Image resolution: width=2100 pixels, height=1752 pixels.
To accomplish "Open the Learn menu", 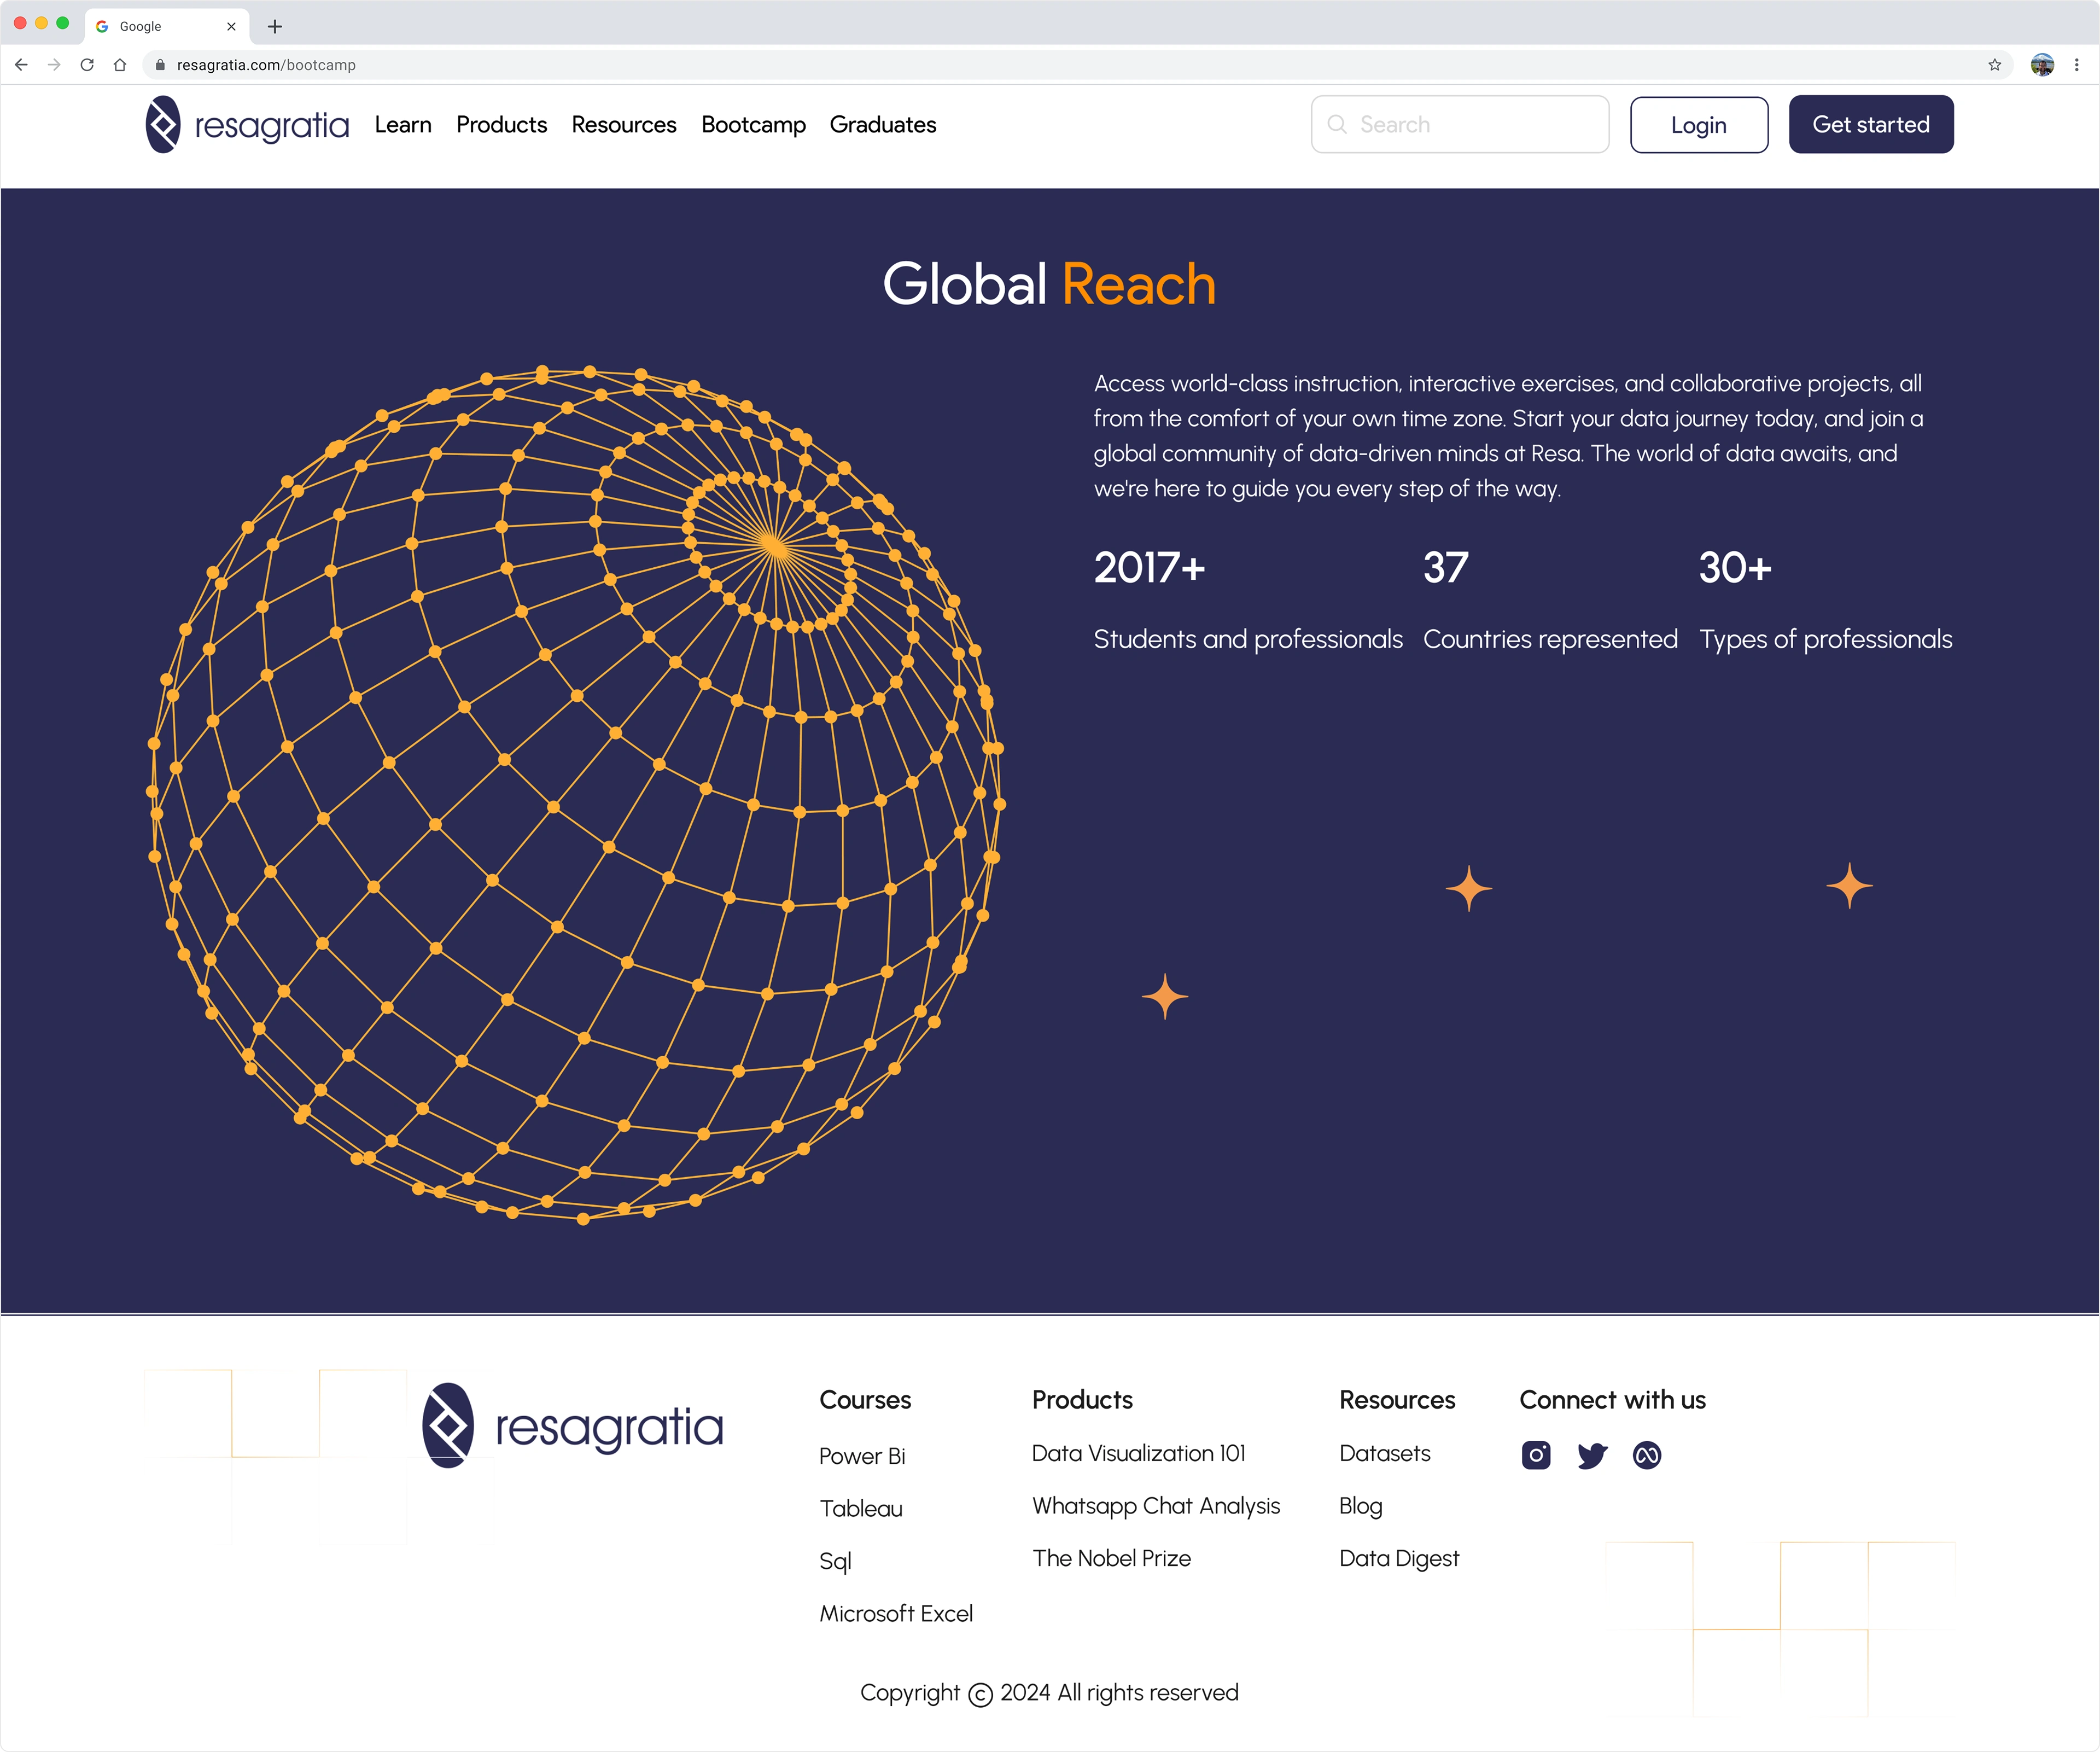I will point(403,124).
